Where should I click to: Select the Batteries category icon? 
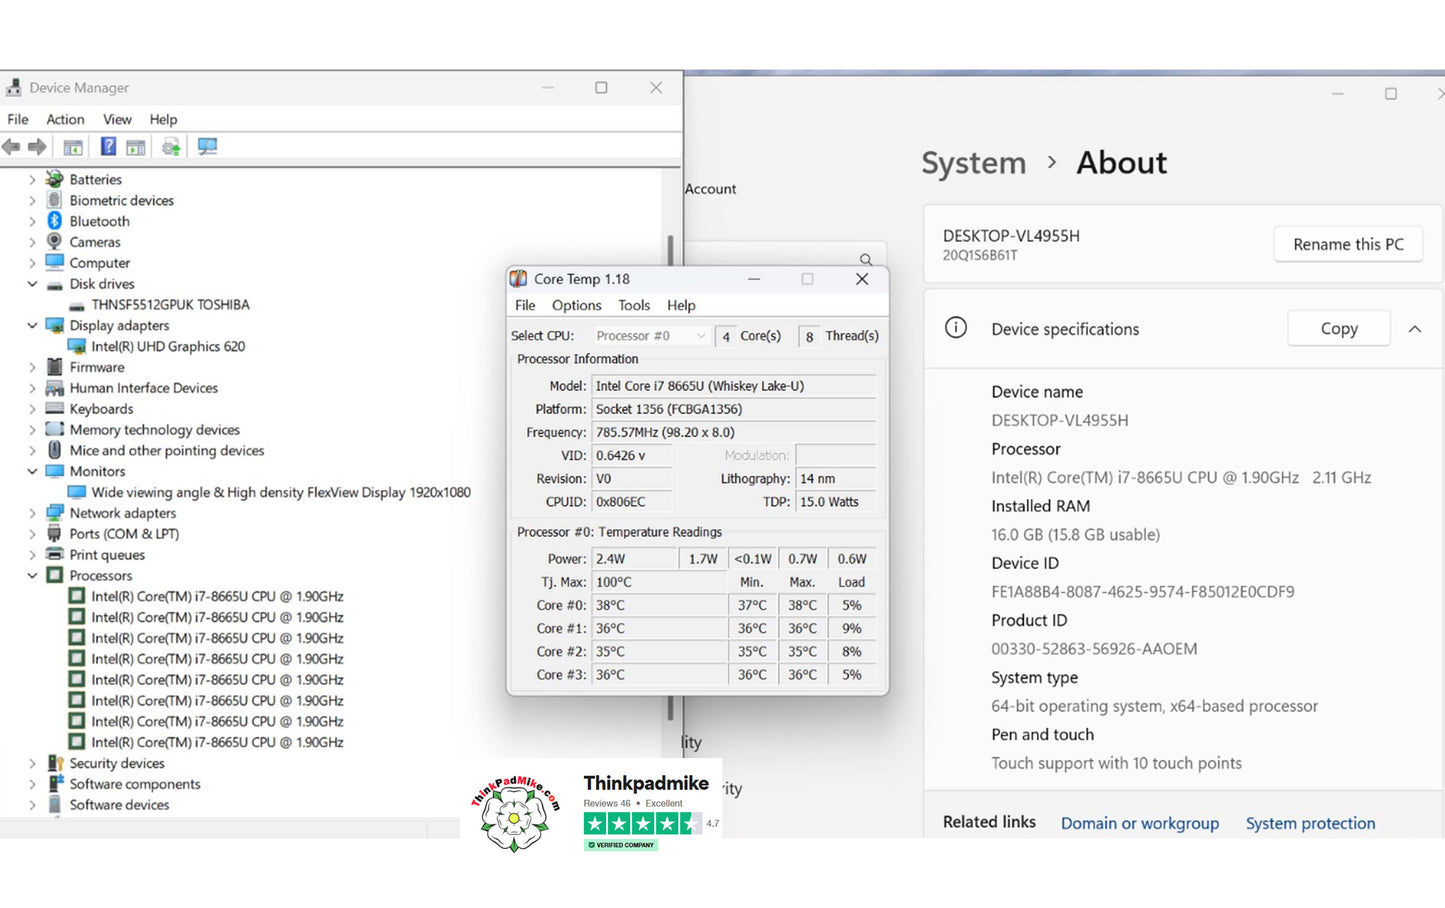coord(55,179)
